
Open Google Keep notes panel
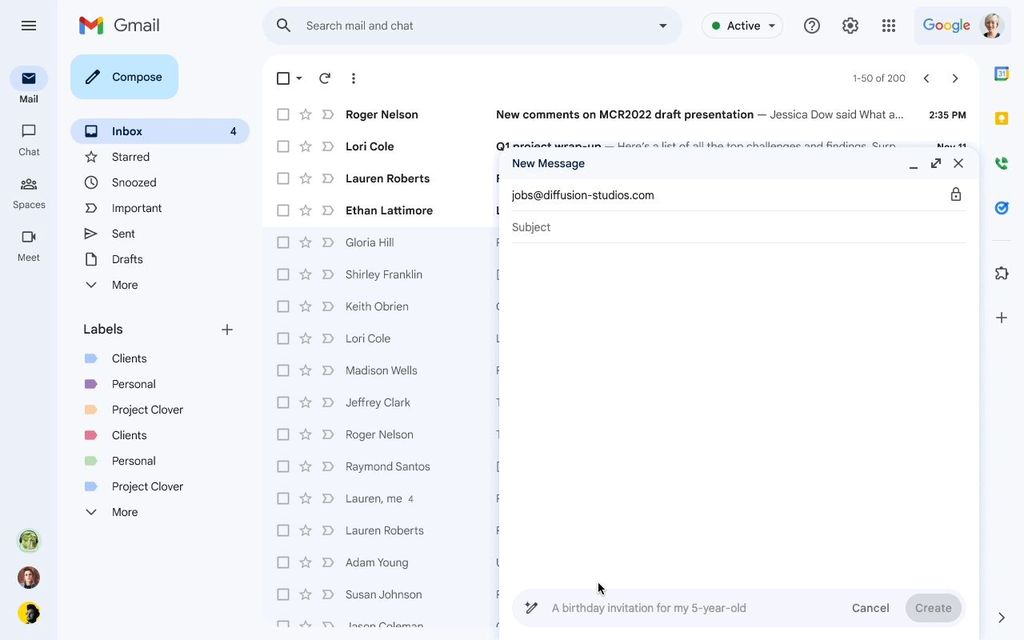click(1001, 117)
